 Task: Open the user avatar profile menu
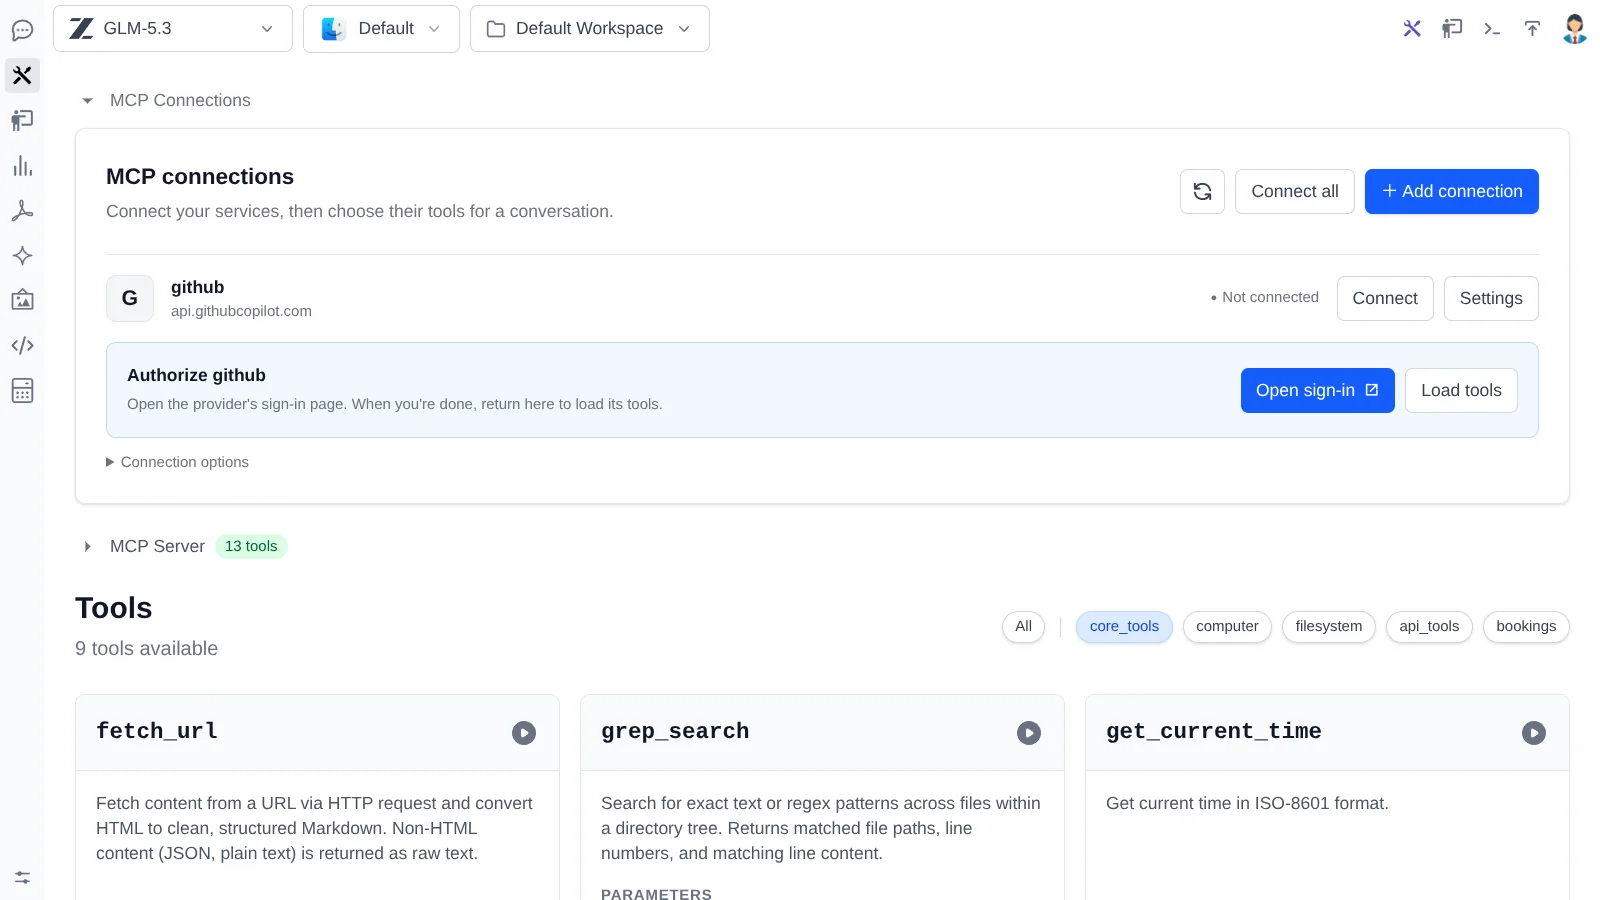click(x=1575, y=28)
